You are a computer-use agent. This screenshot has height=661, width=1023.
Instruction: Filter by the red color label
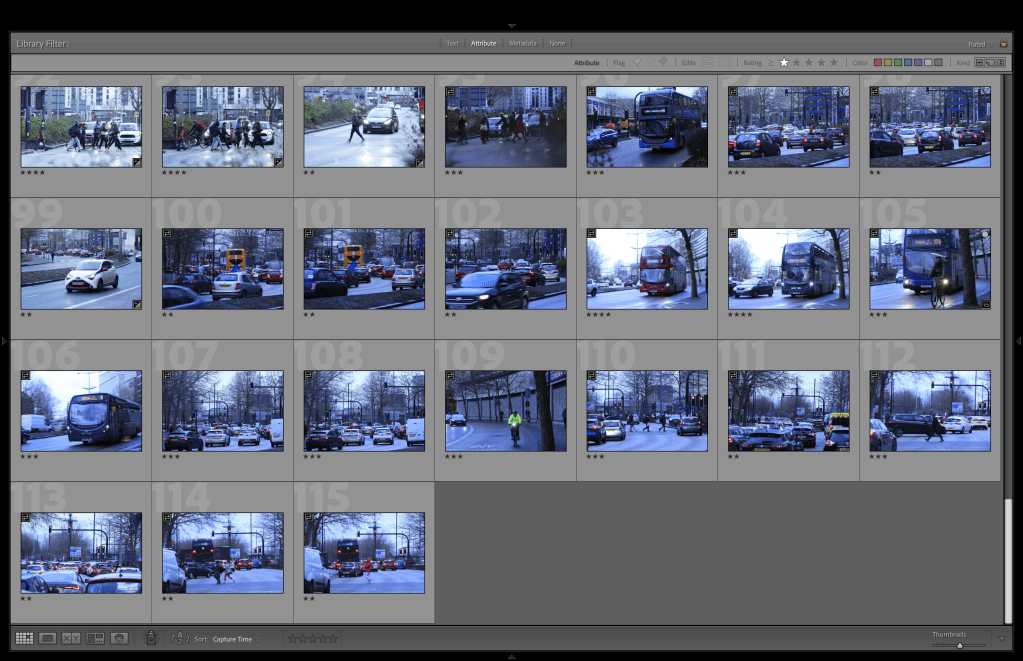click(878, 62)
